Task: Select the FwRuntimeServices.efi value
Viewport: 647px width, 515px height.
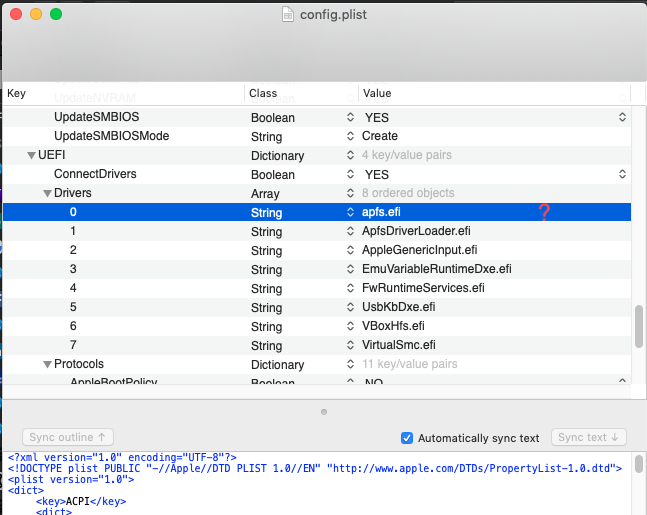Action: click(x=423, y=288)
